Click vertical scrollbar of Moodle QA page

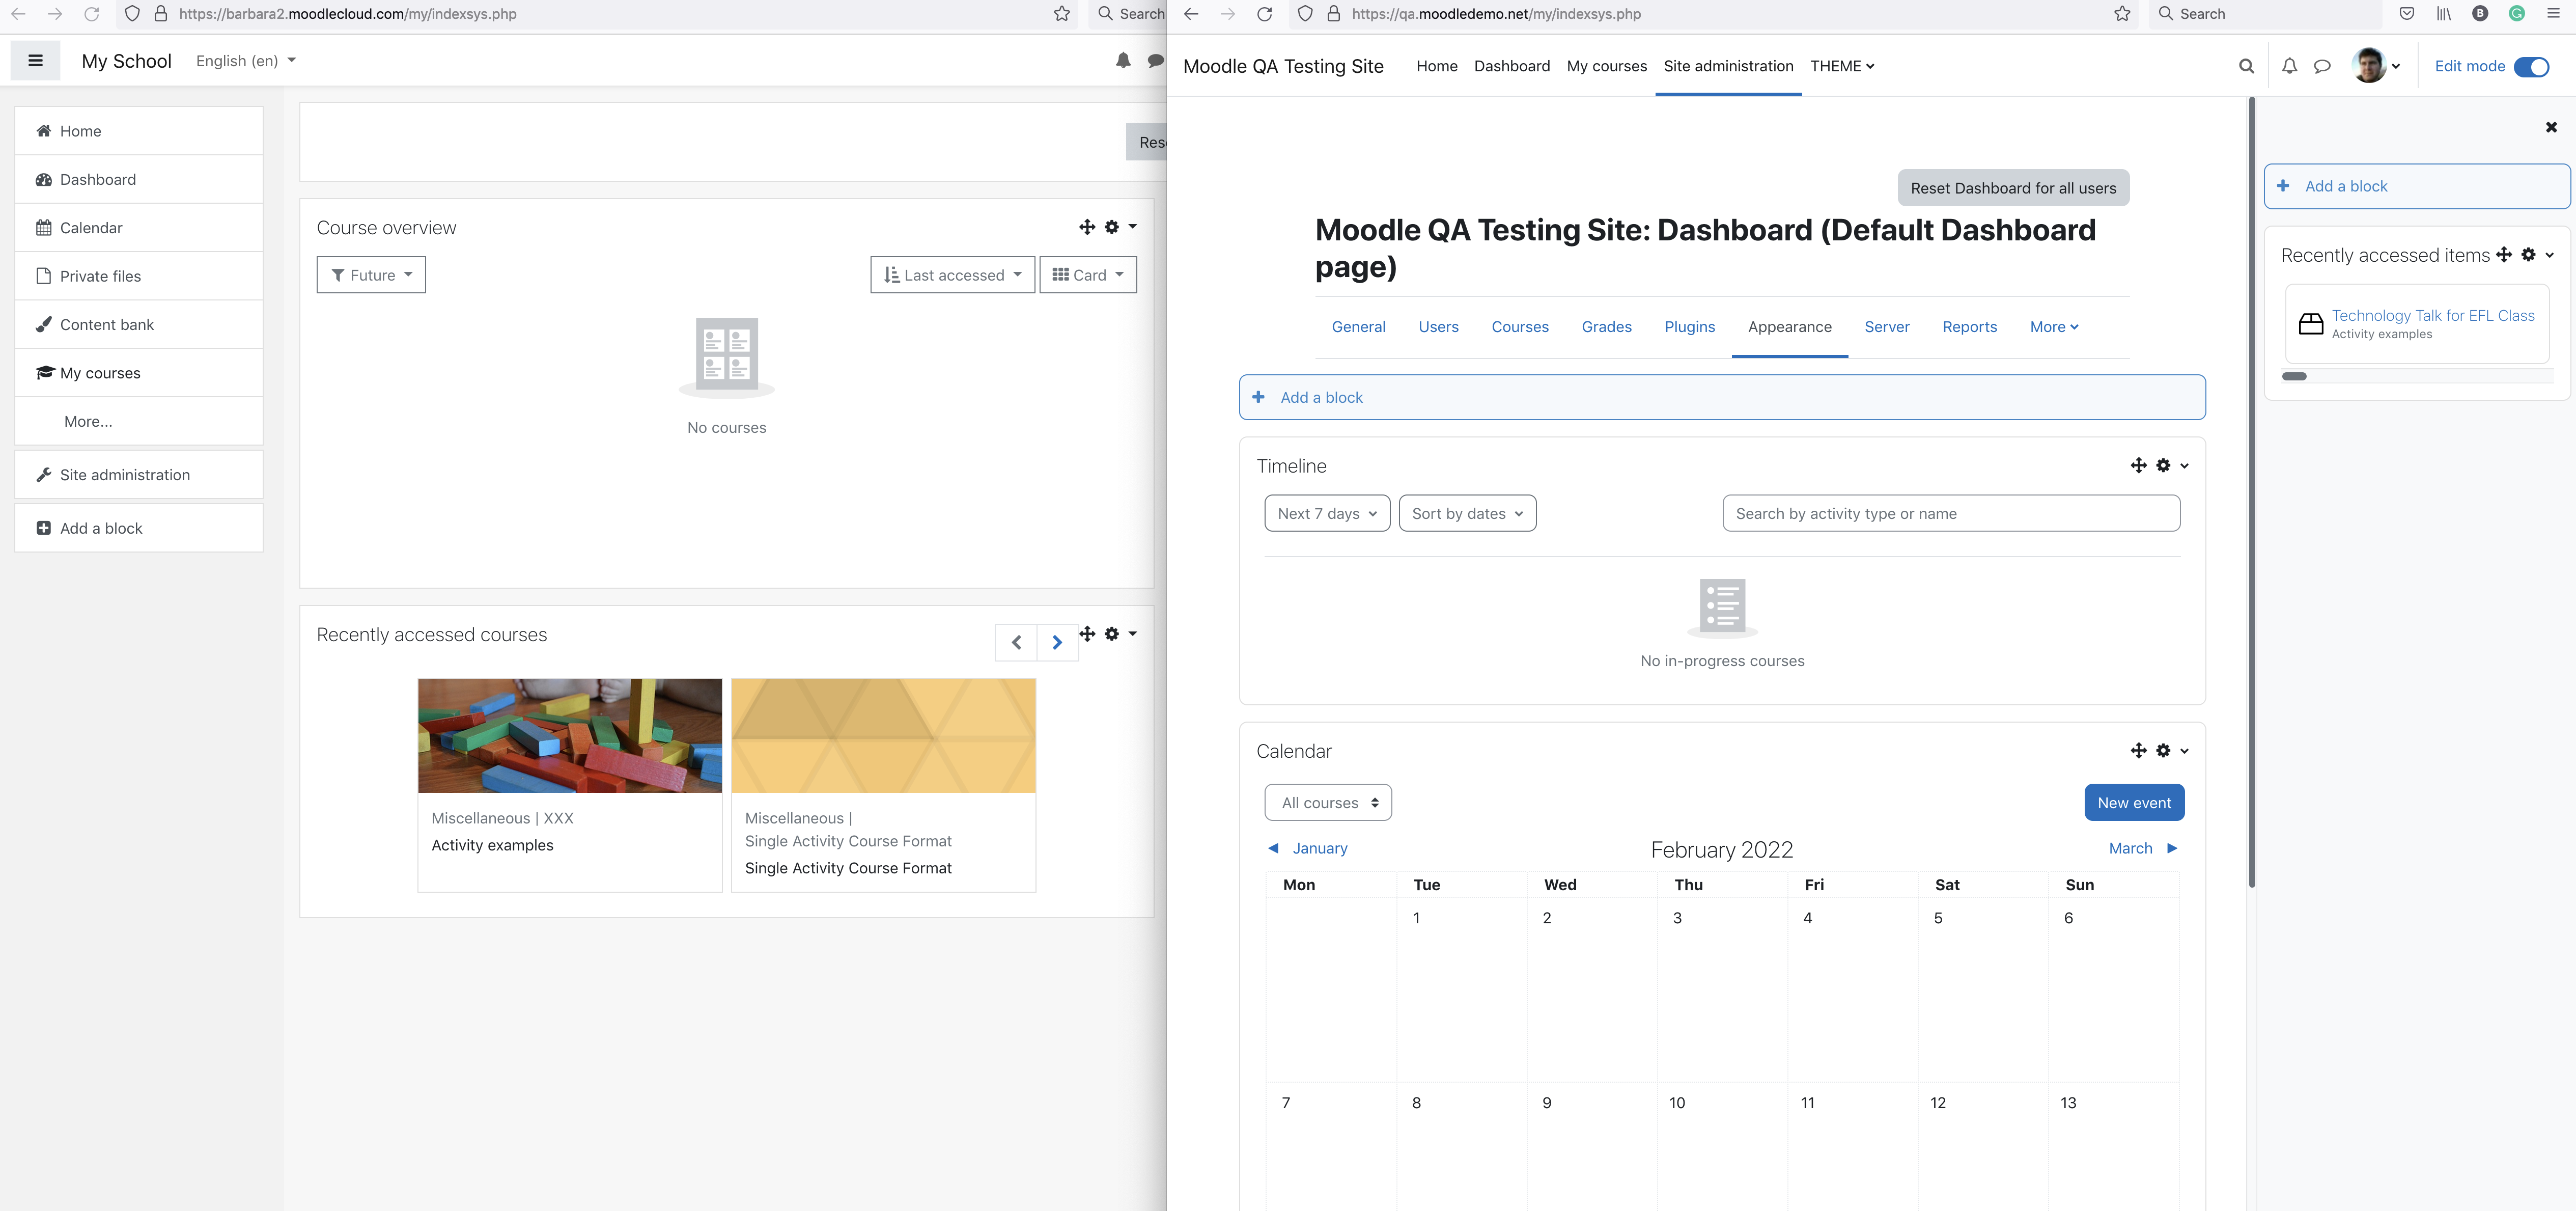pos(2251,491)
